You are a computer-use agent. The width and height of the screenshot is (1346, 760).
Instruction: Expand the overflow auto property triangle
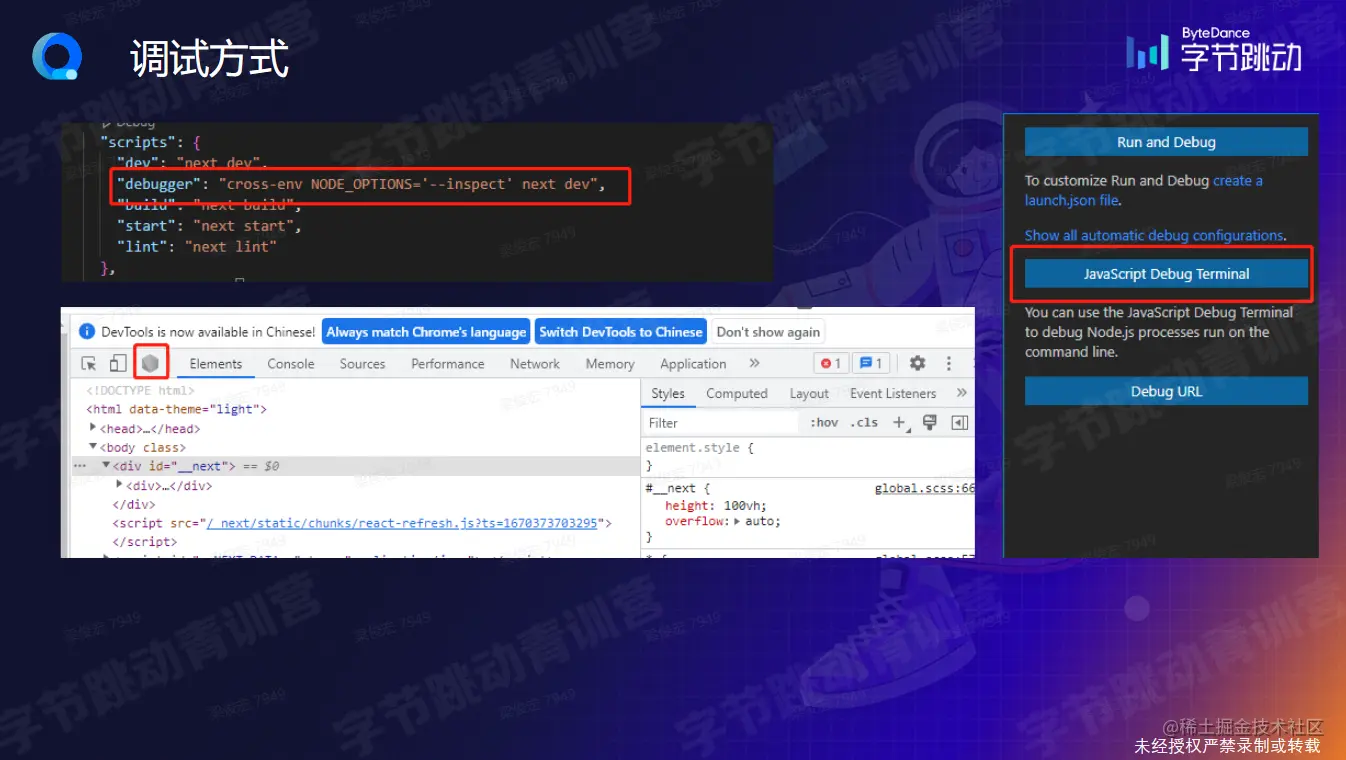click(738, 521)
